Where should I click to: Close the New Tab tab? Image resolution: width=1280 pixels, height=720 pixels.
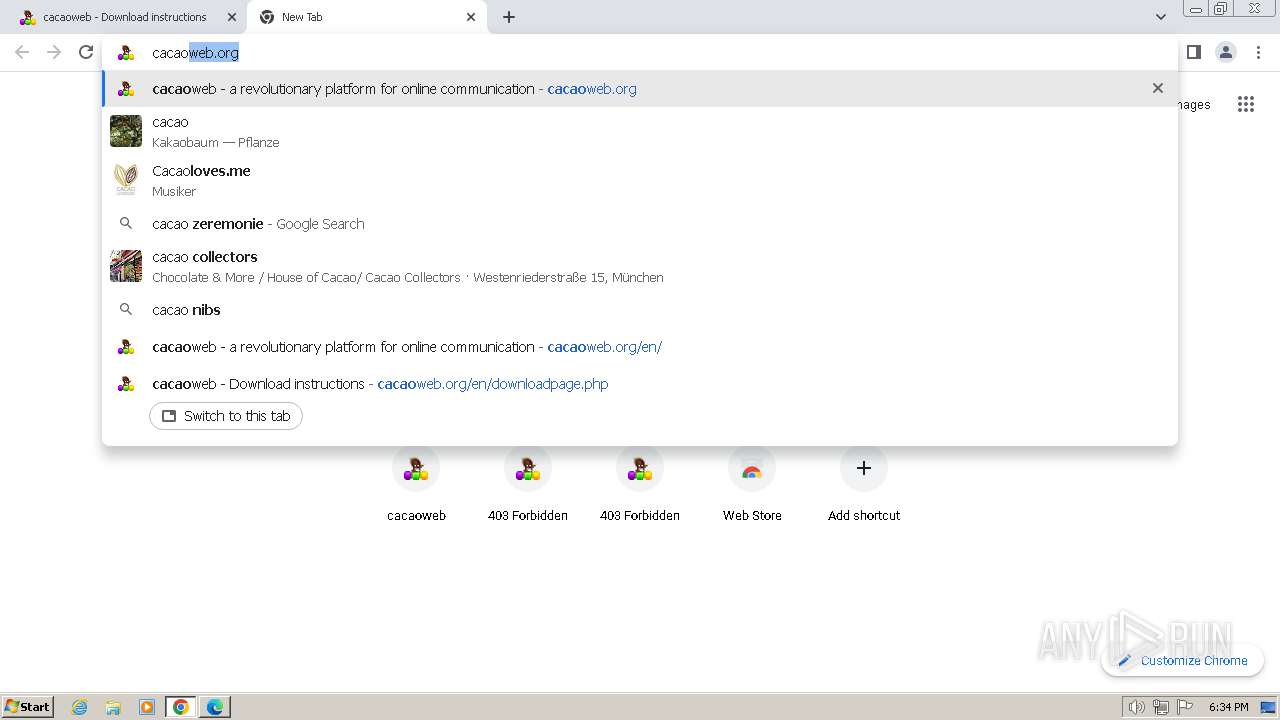pyautogui.click(x=471, y=17)
